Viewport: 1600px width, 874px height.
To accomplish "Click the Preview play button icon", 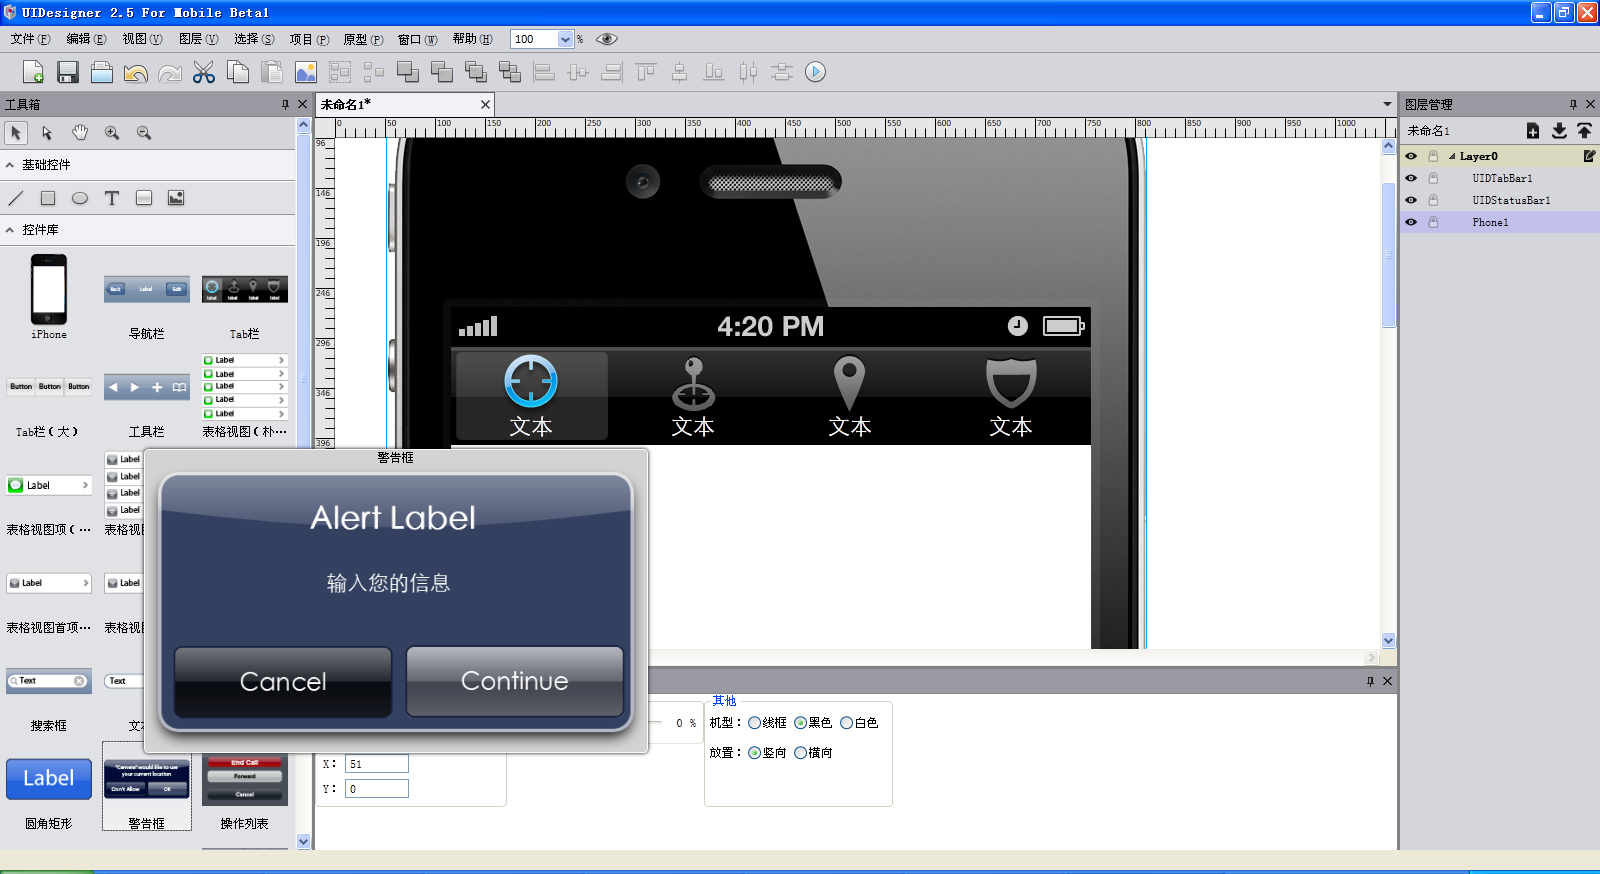I will click(x=816, y=72).
